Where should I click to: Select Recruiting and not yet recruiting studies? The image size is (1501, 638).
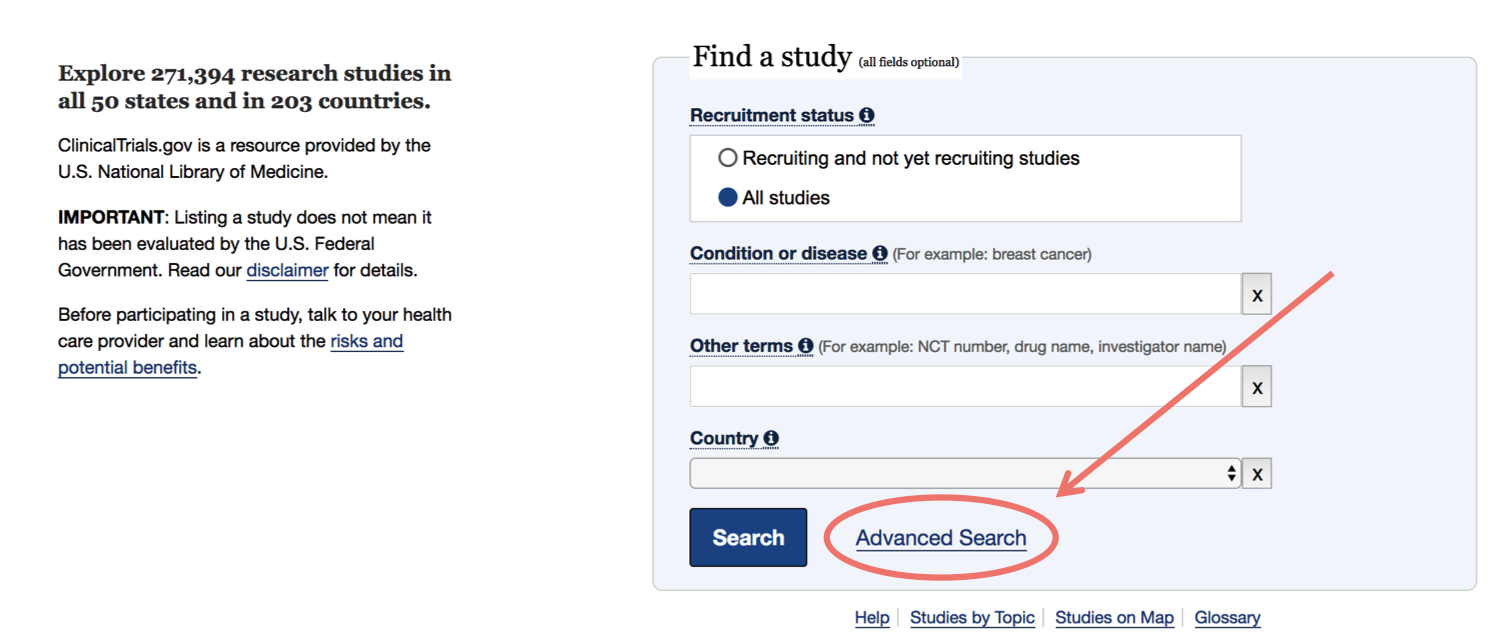729,157
